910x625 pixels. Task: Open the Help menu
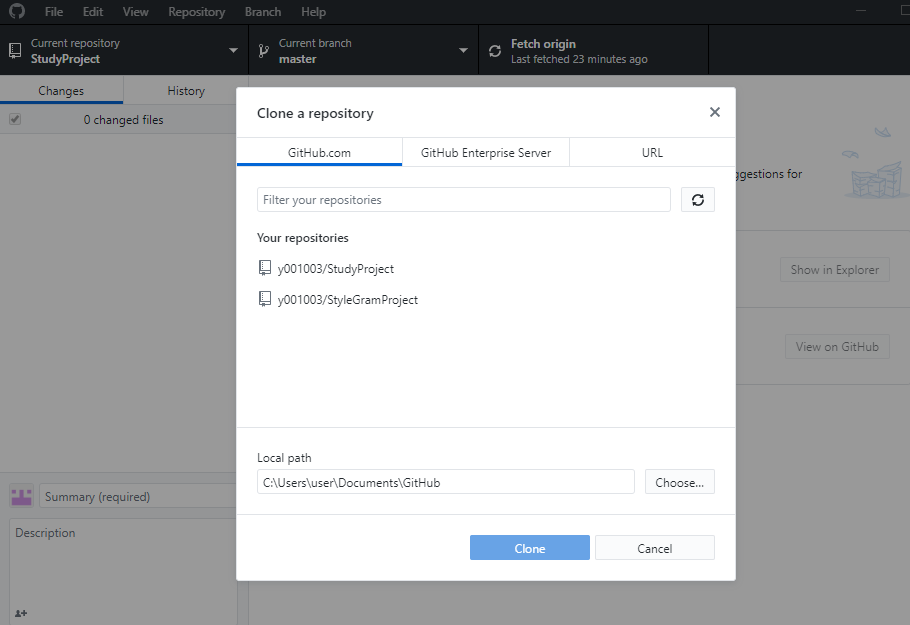point(313,12)
